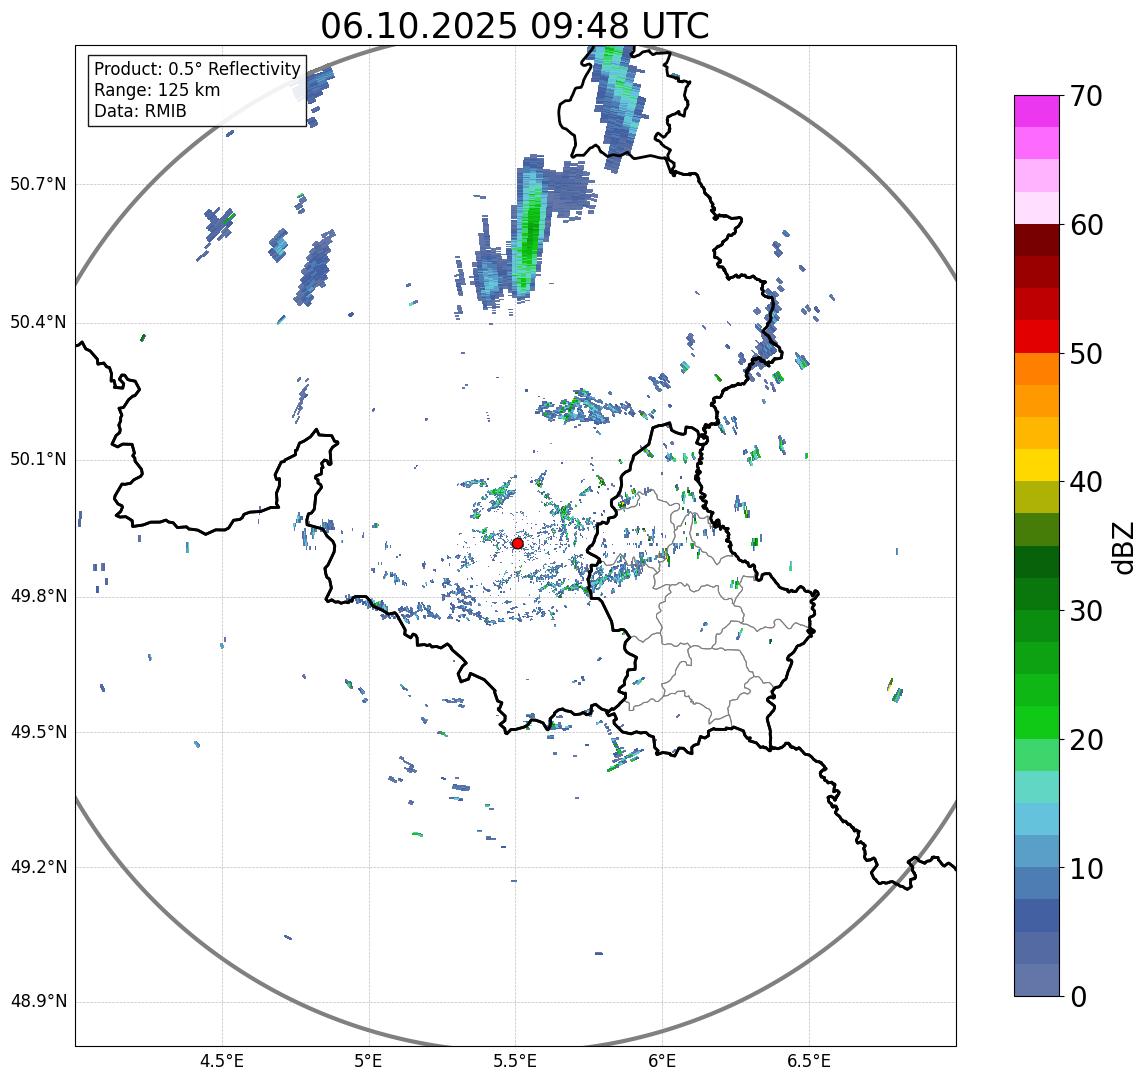Screen dimensions: 1148x1081
Task: Click the 49.5°N latitude label
Action: [x=38, y=732]
